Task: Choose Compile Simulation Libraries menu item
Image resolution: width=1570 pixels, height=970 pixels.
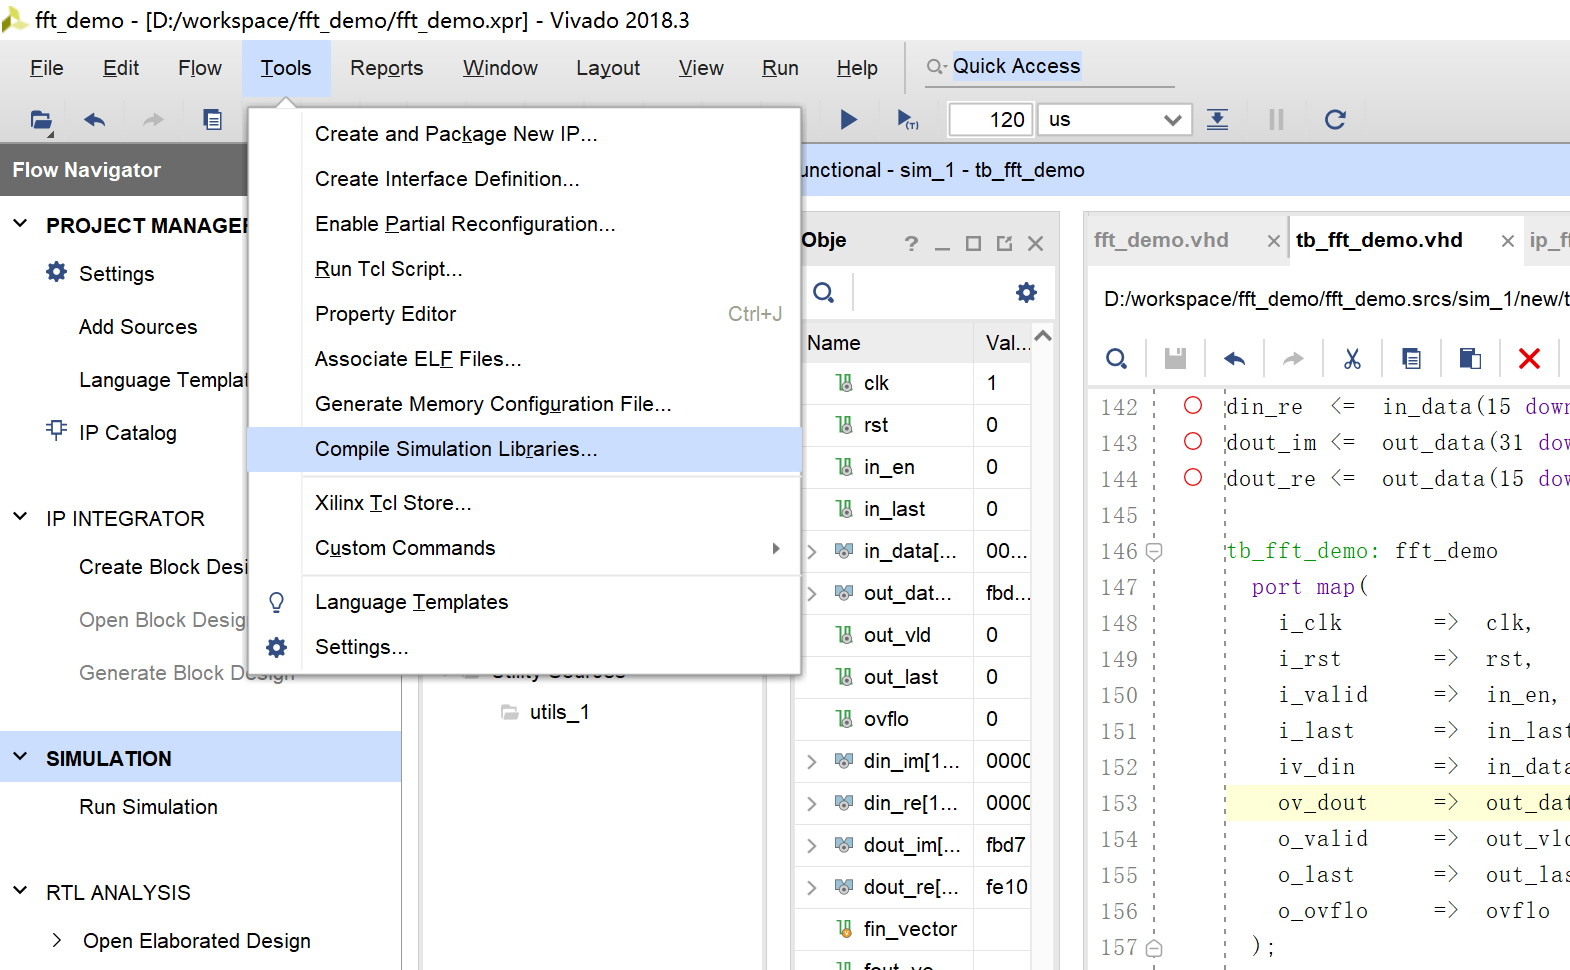Action: click(524, 449)
